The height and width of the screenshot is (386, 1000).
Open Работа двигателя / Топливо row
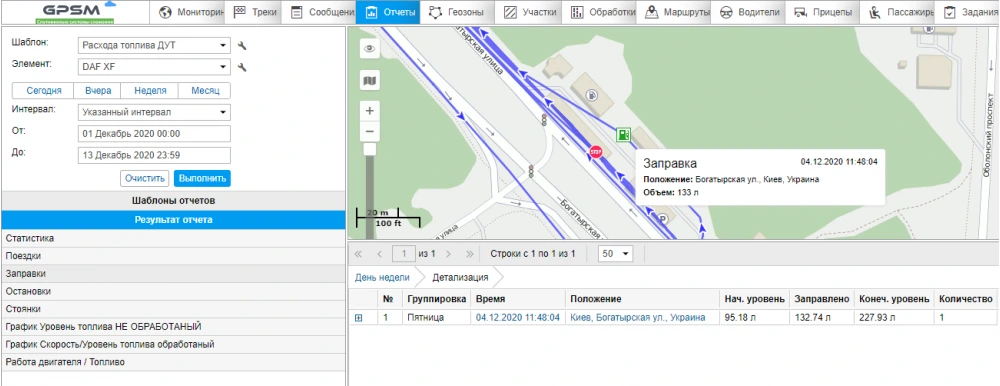tap(173, 362)
